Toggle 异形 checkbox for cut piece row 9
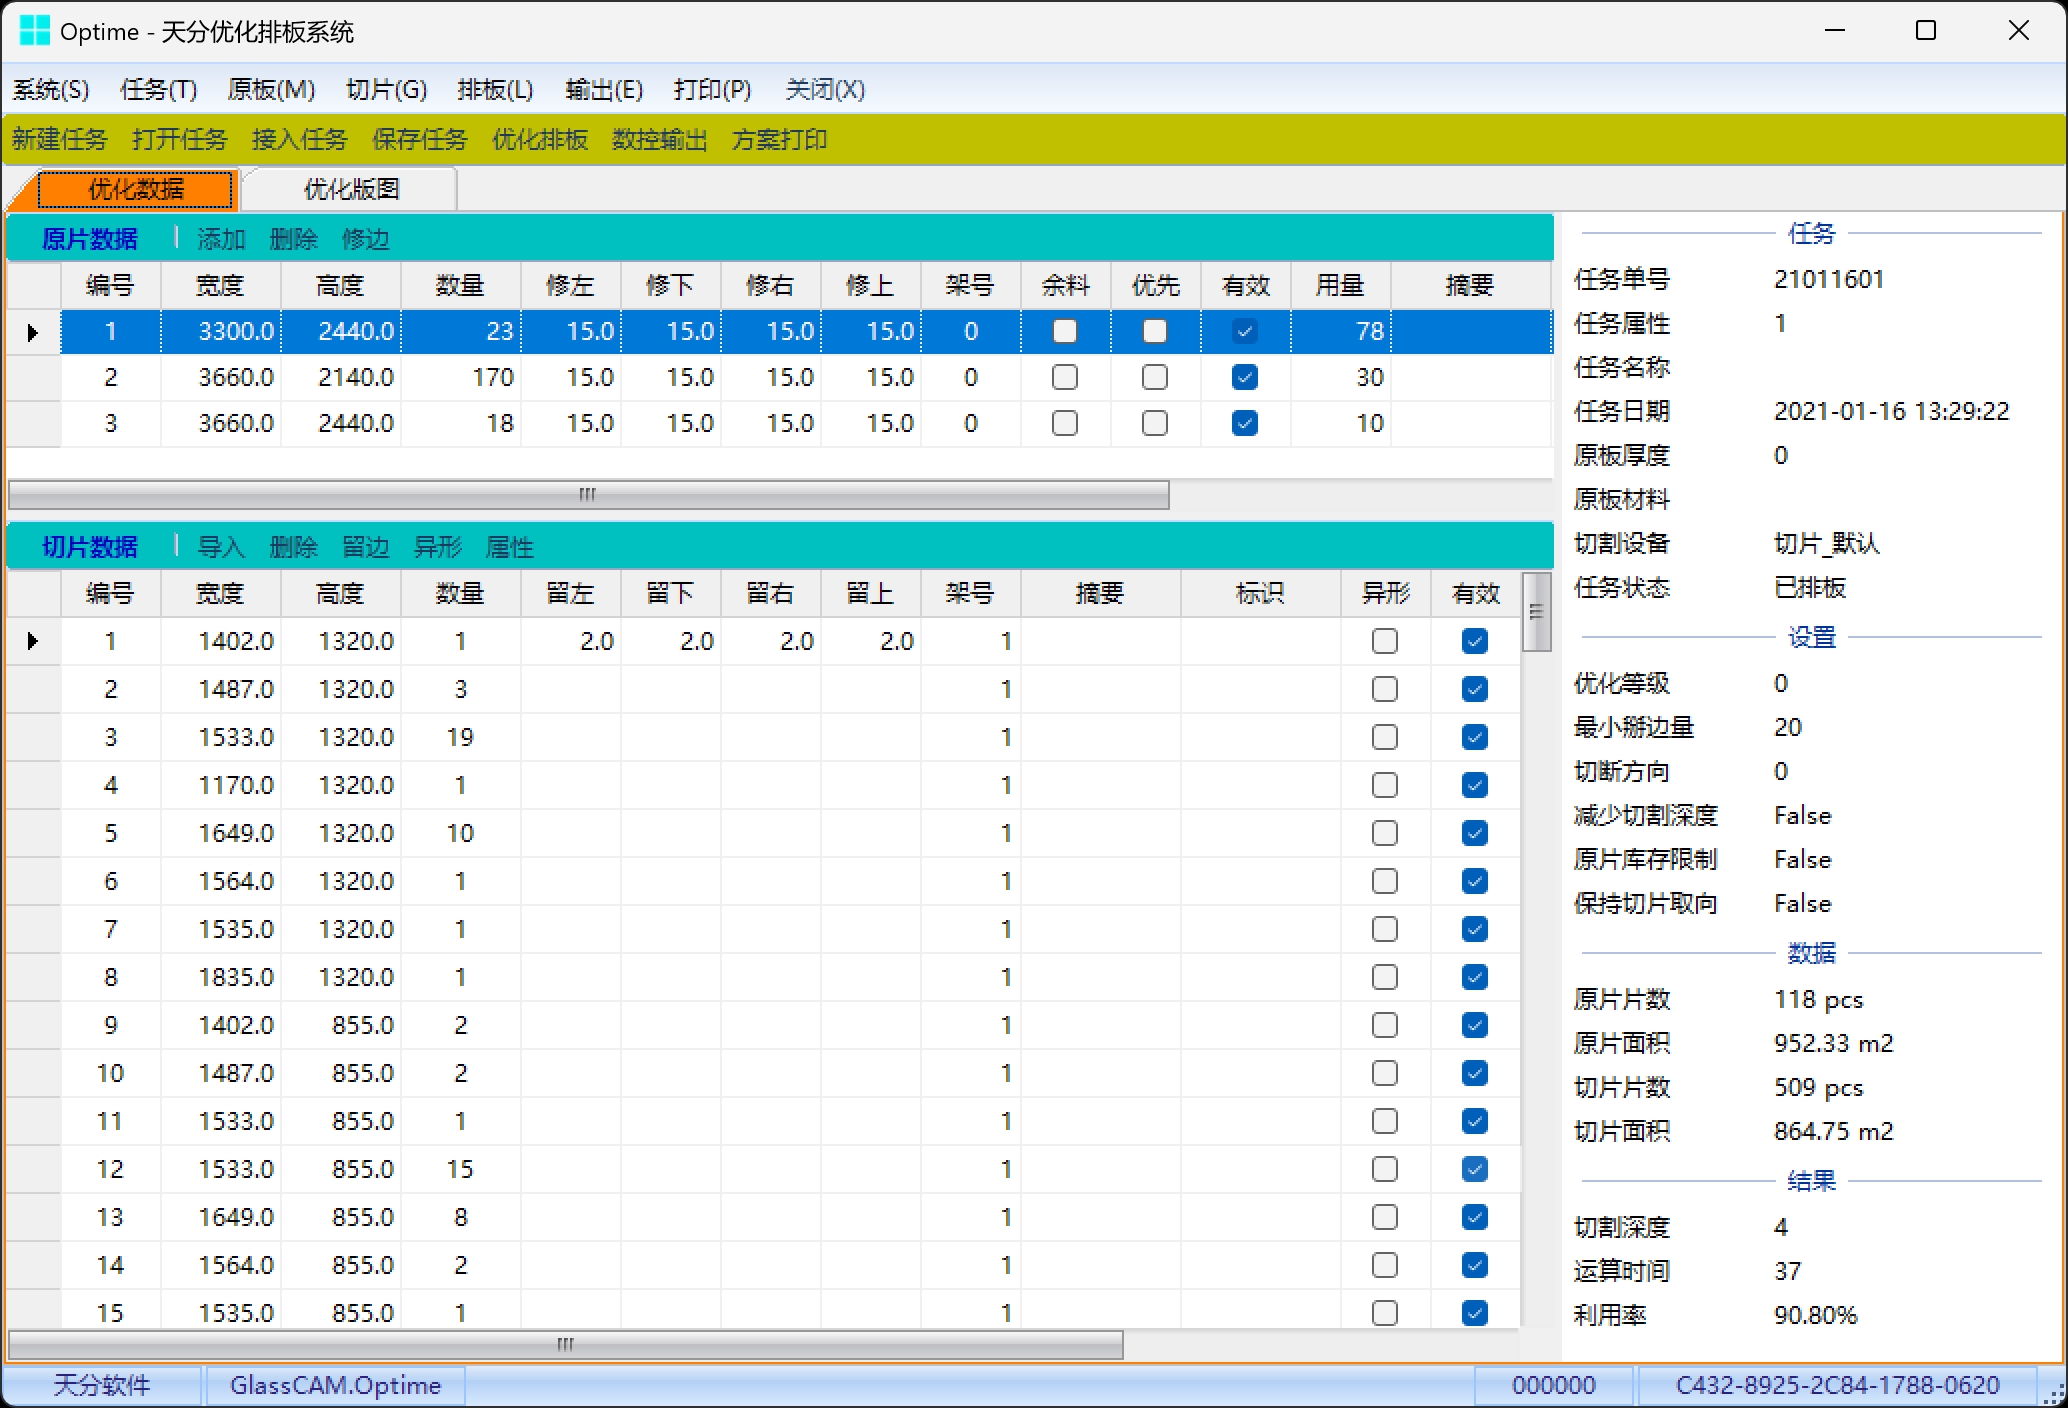The image size is (2068, 1408). [1385, 1025]
